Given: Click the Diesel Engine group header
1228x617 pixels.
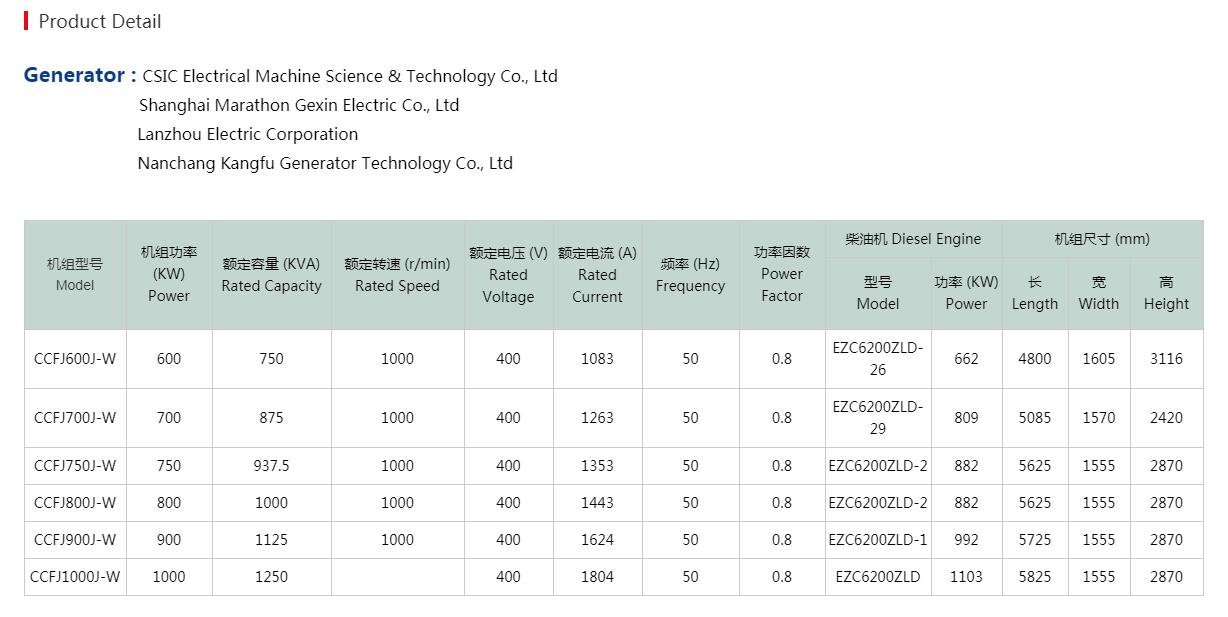Looking at the screenshot, I should (x=913, y=239).
